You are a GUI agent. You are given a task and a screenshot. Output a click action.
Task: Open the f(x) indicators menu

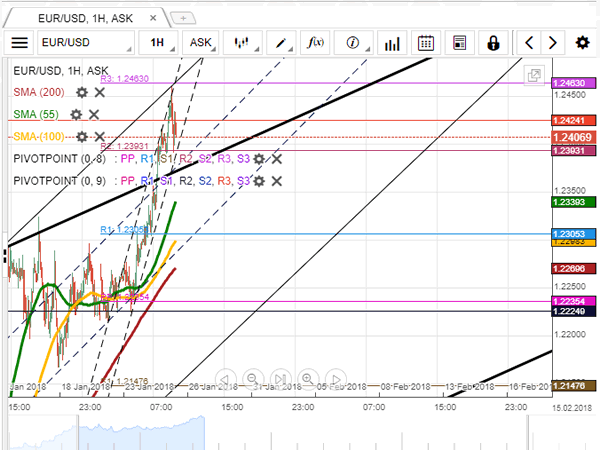pyautogui.click(x=315, y=42)
